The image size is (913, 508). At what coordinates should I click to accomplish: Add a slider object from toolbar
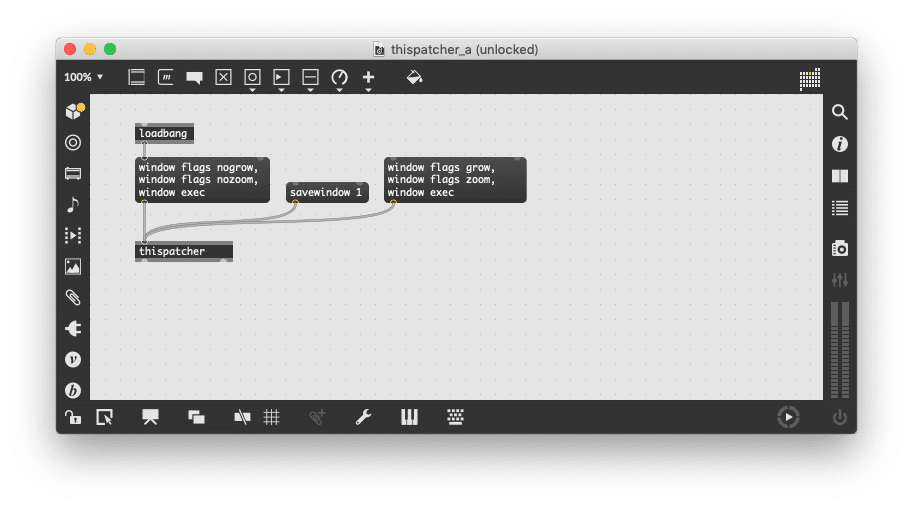click(310, 77)
